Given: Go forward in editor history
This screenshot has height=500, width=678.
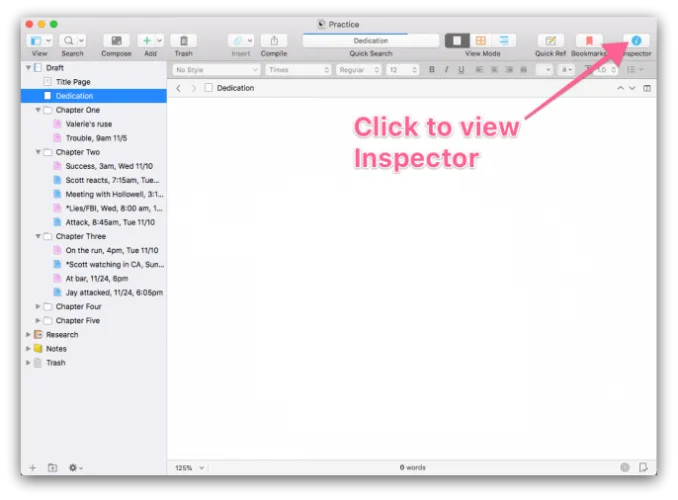Looking at the screenshot, I should point(193,88).
